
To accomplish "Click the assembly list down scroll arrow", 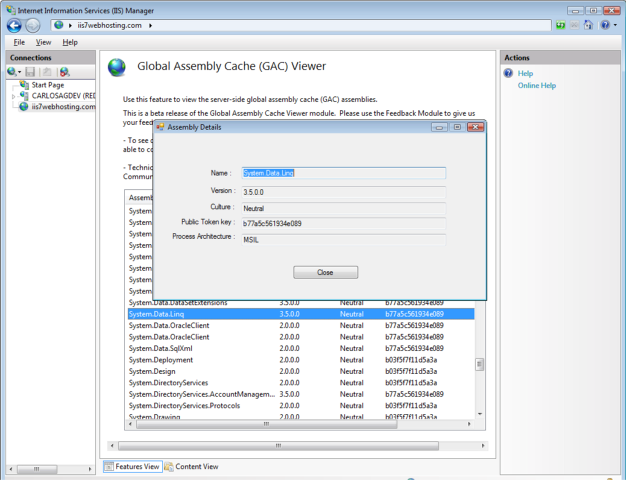I will (x=479, y=414).
